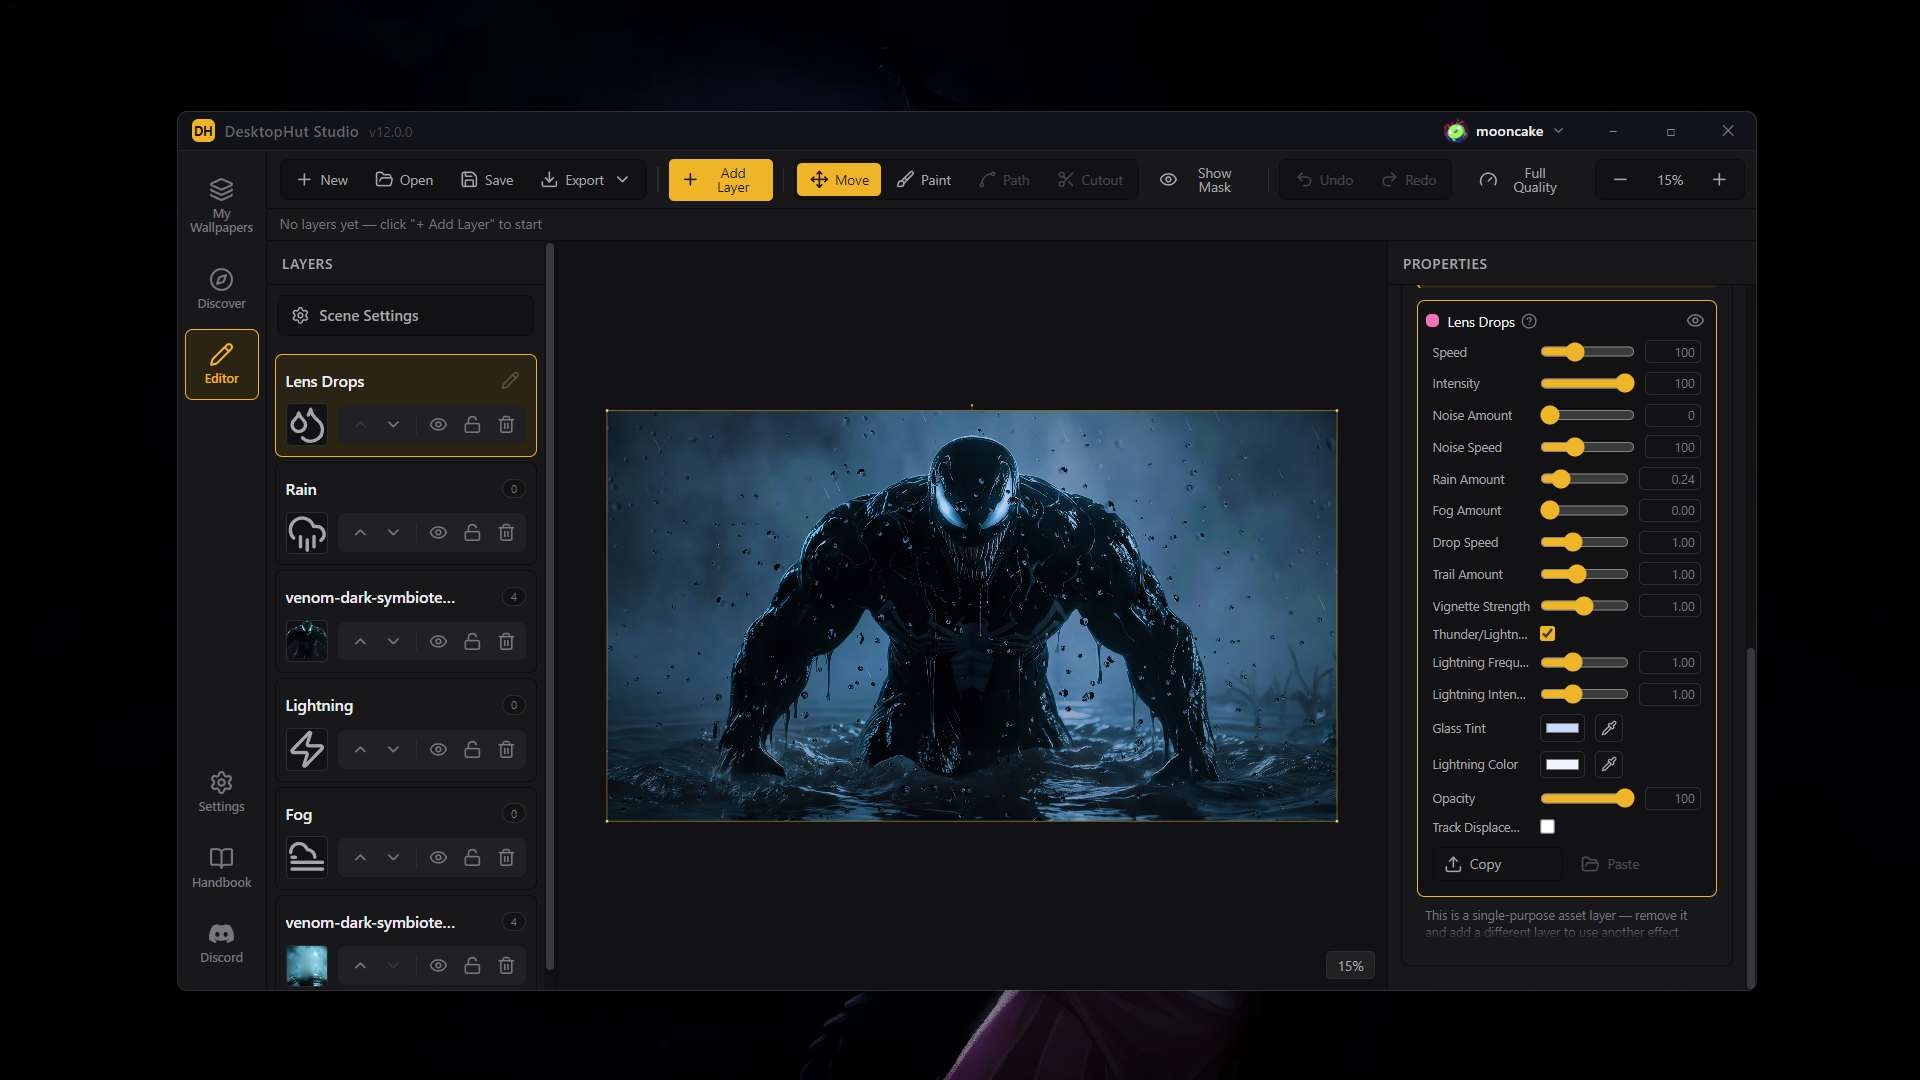Move first venom-dark-symbiote layer down
The width and height of the screenshot is (1920, 1080).
pyautogui.click(x=393, y=641)
